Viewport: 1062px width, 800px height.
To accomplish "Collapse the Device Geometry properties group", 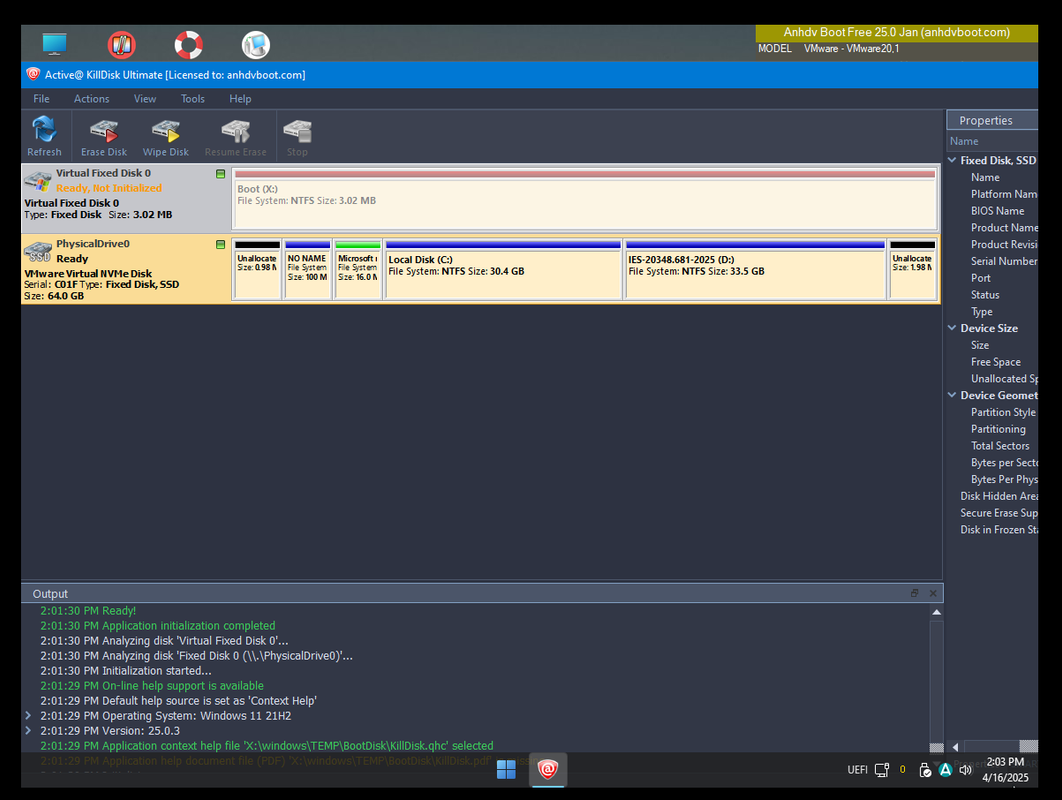I will (952, 395).
